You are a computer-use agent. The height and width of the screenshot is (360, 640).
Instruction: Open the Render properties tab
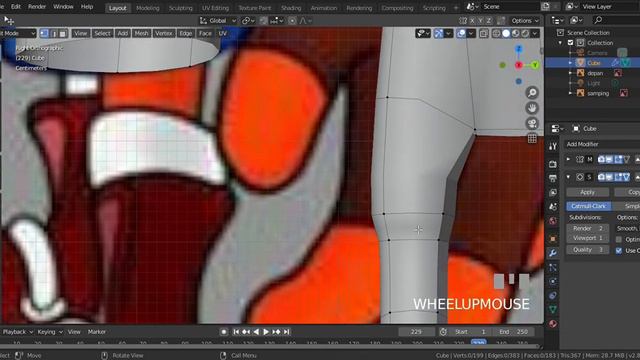(553, 164)
